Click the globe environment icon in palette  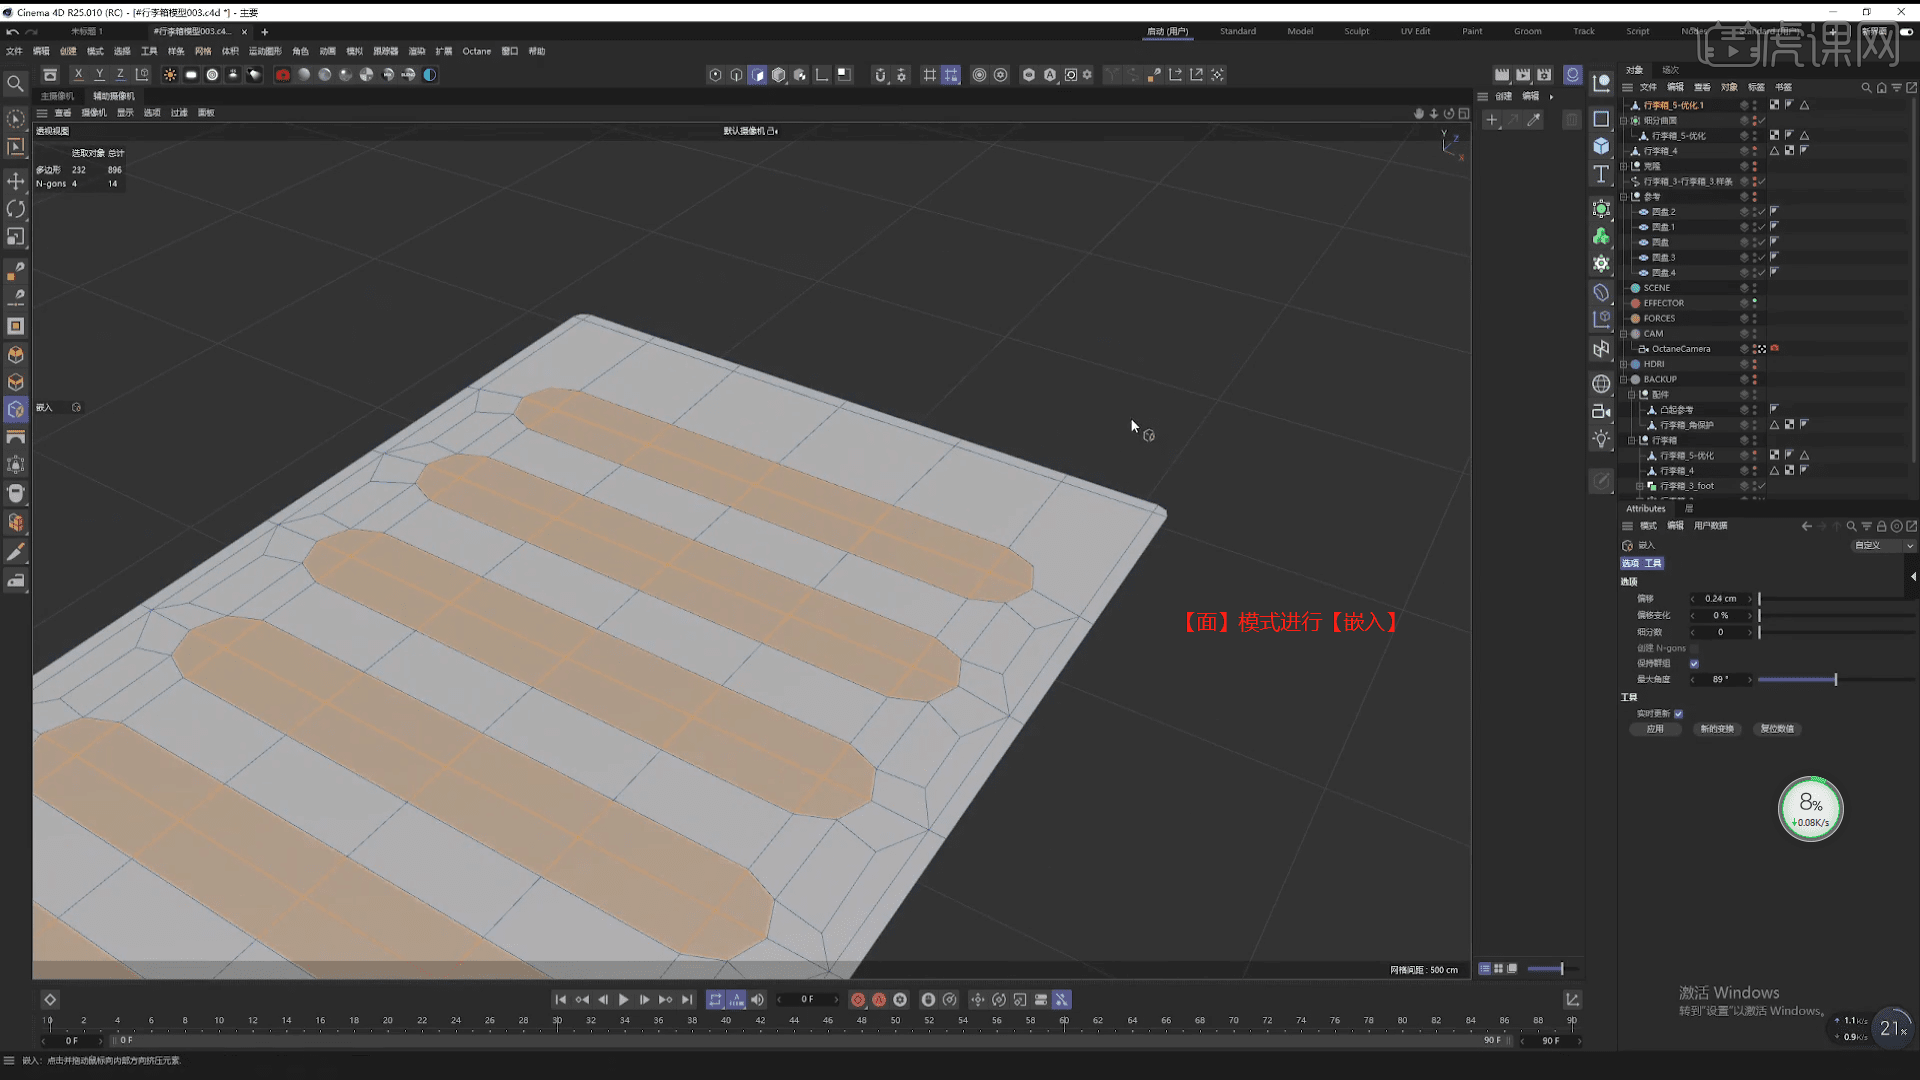(x=1601, y=384)
